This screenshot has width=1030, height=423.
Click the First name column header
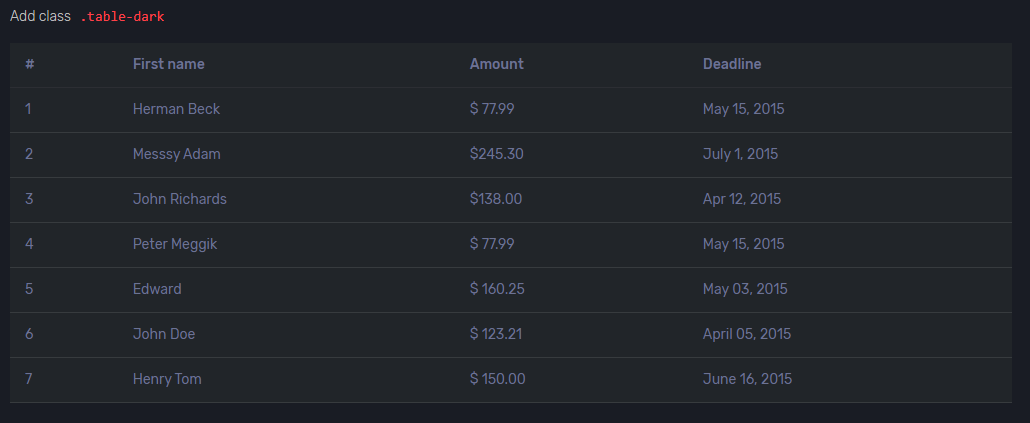click(x=168, y=64)
